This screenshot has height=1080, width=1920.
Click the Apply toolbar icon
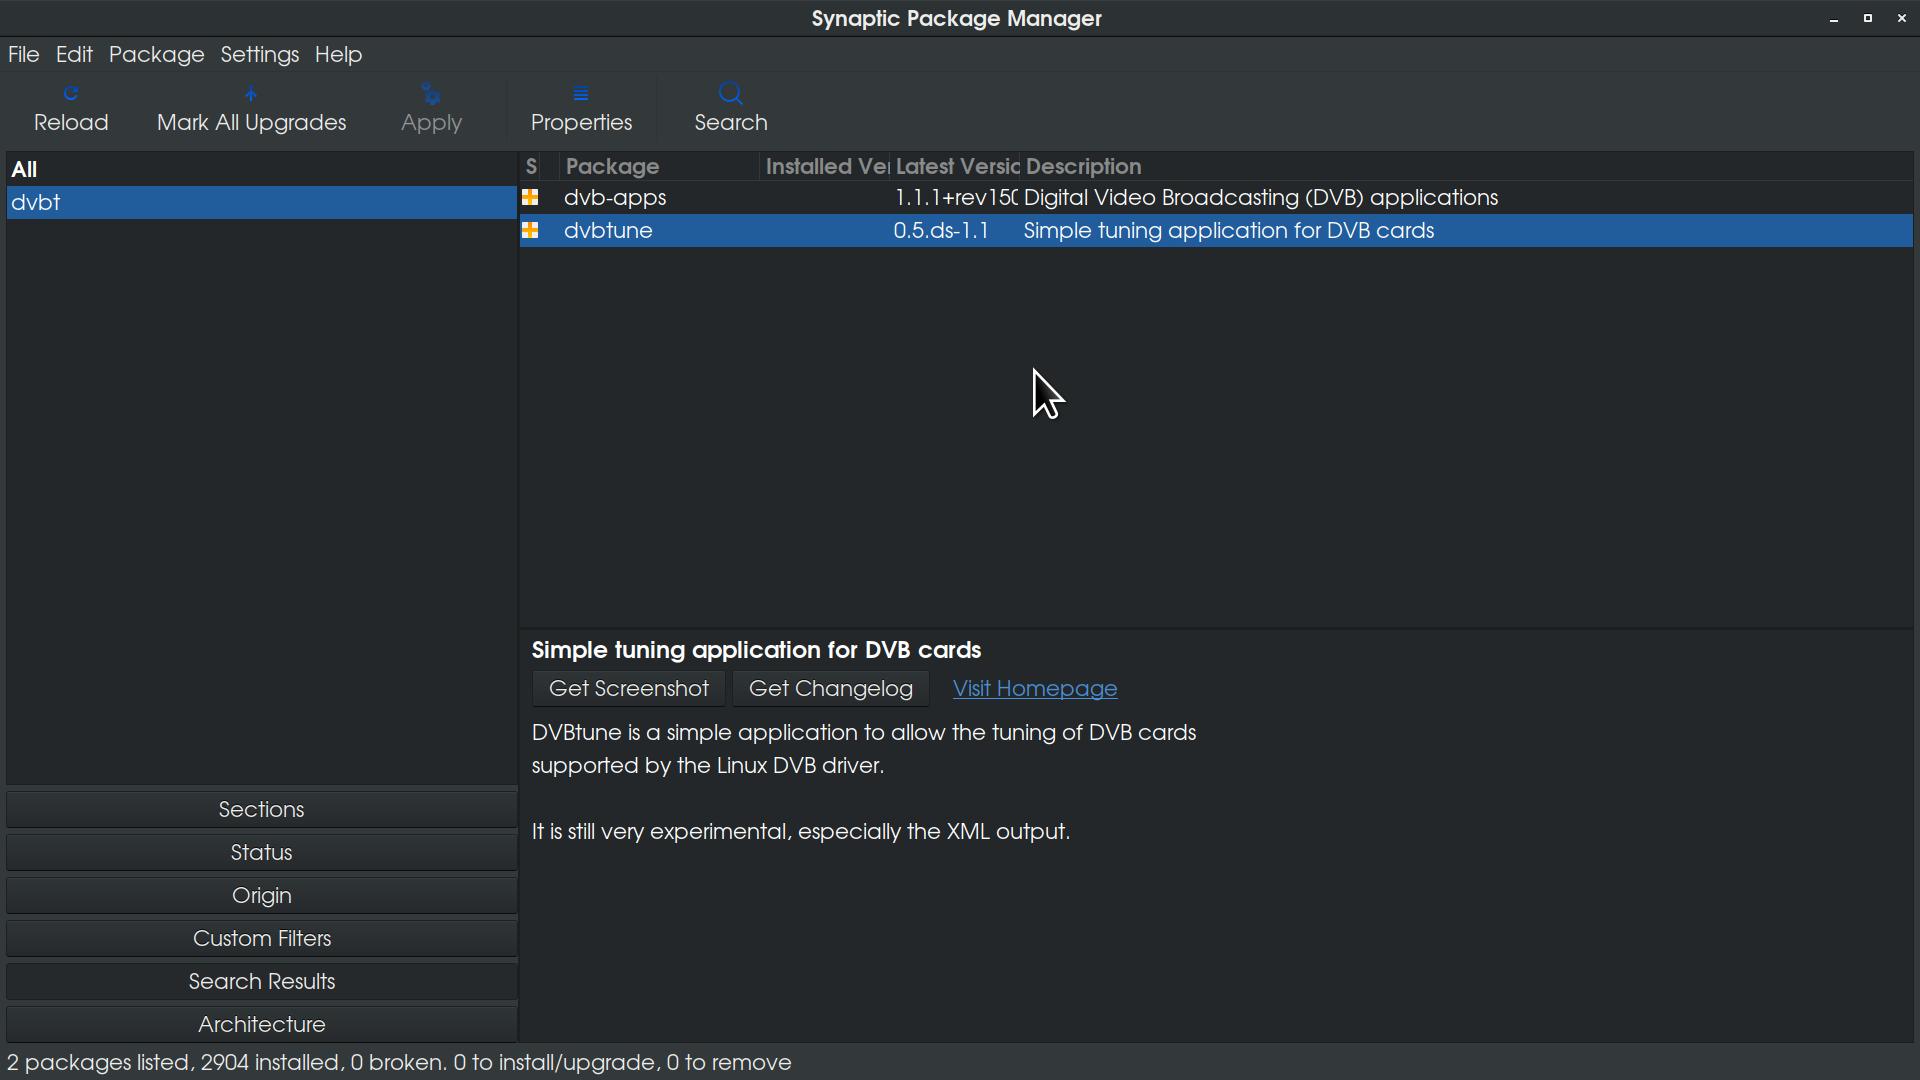click(431, 95)
